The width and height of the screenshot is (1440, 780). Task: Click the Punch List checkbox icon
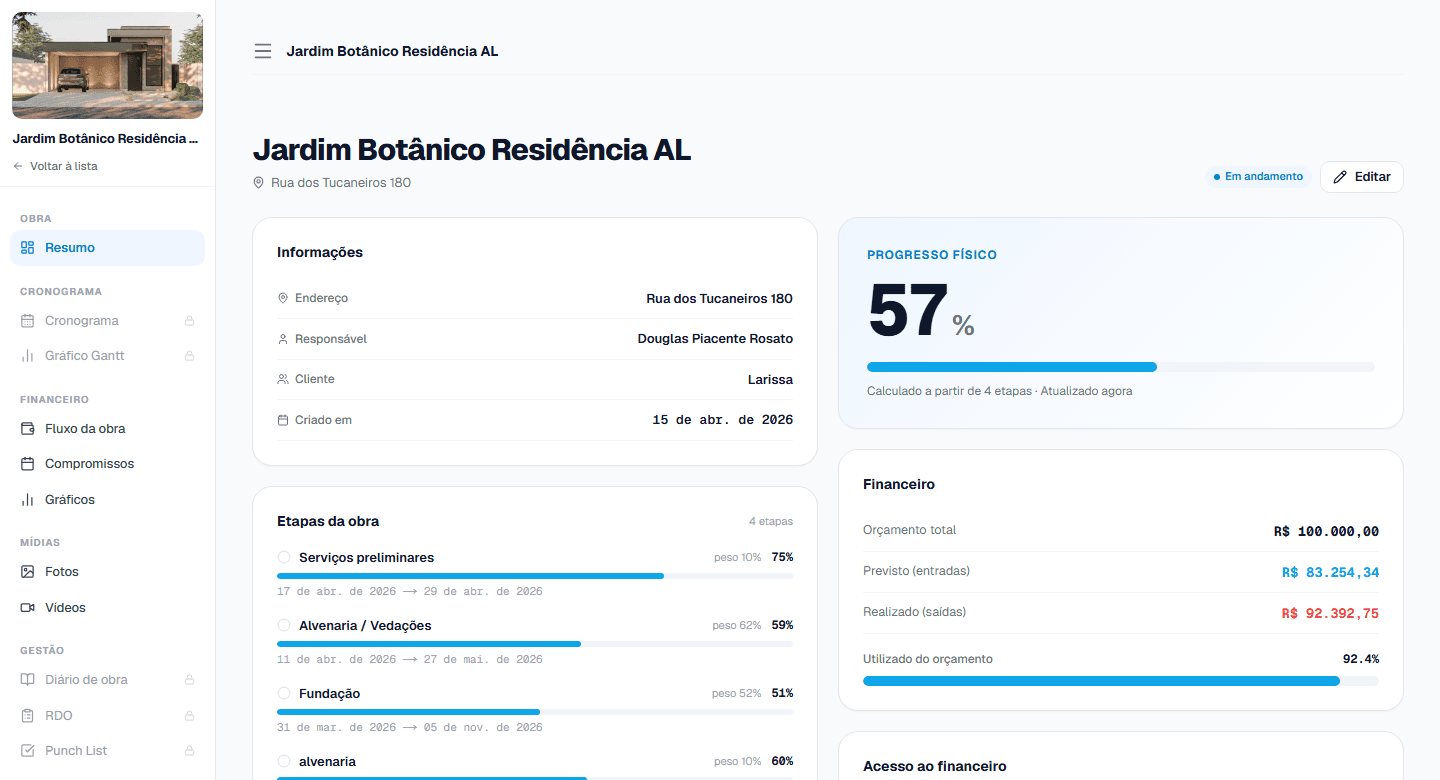28,751
